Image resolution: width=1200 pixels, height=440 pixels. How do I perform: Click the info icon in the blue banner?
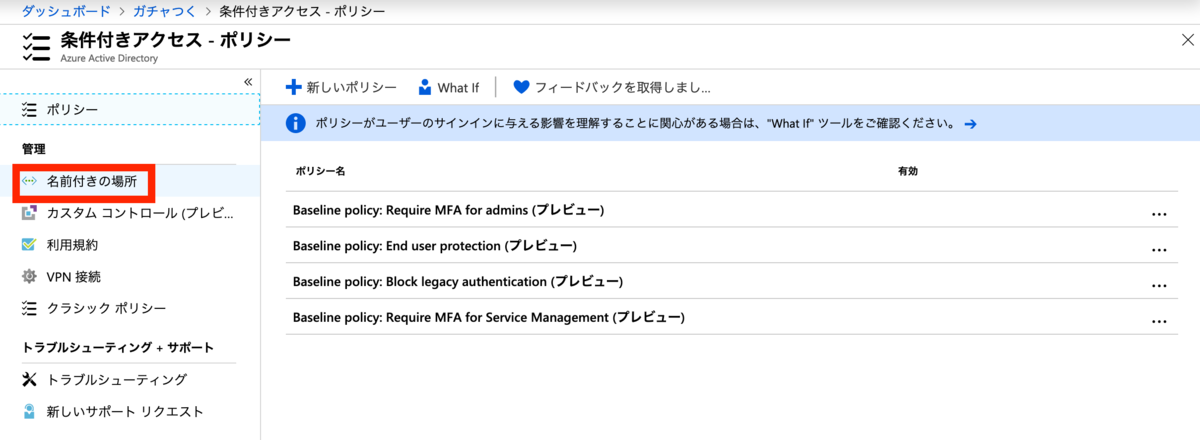coord(295,123)
